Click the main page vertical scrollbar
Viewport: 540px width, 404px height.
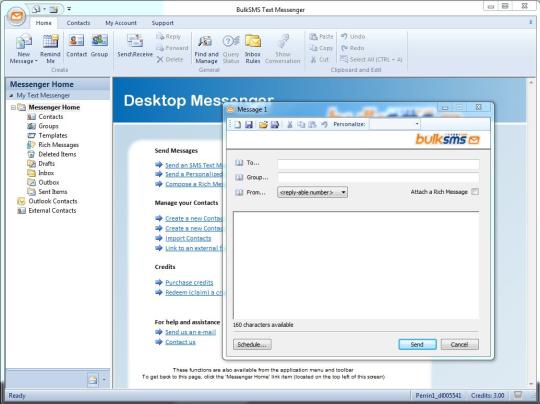click(x=530, y=232)
